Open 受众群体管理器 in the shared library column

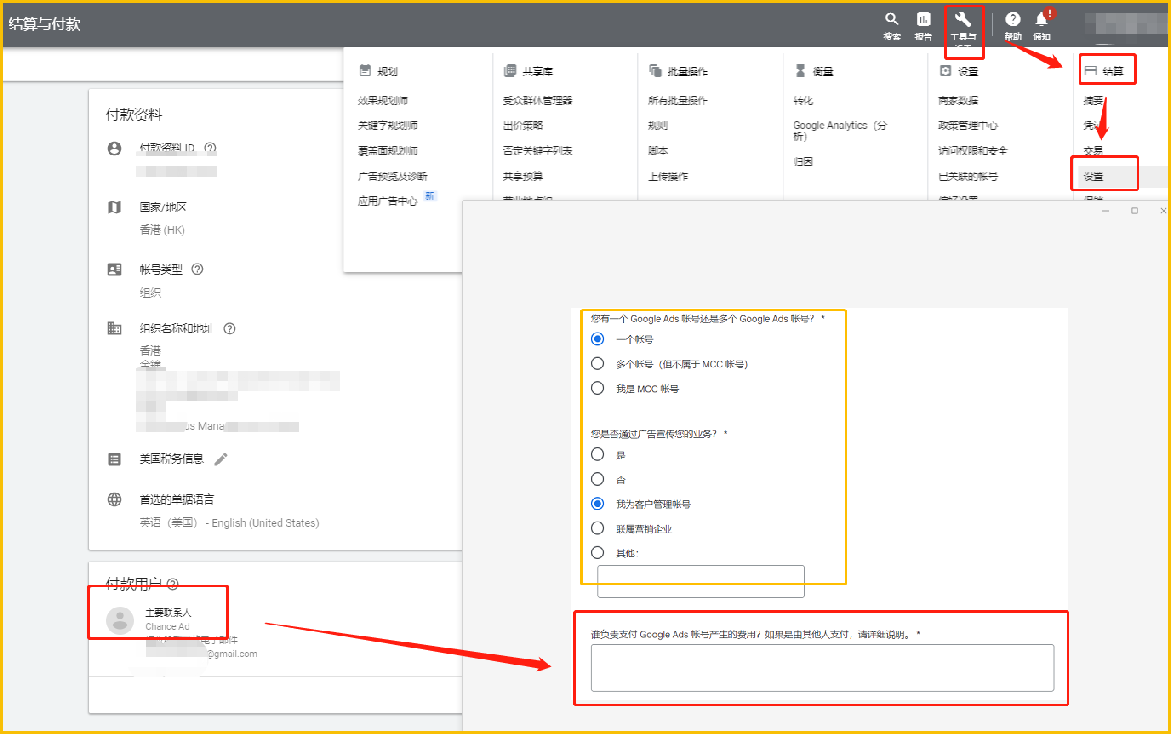pos(537,101)
